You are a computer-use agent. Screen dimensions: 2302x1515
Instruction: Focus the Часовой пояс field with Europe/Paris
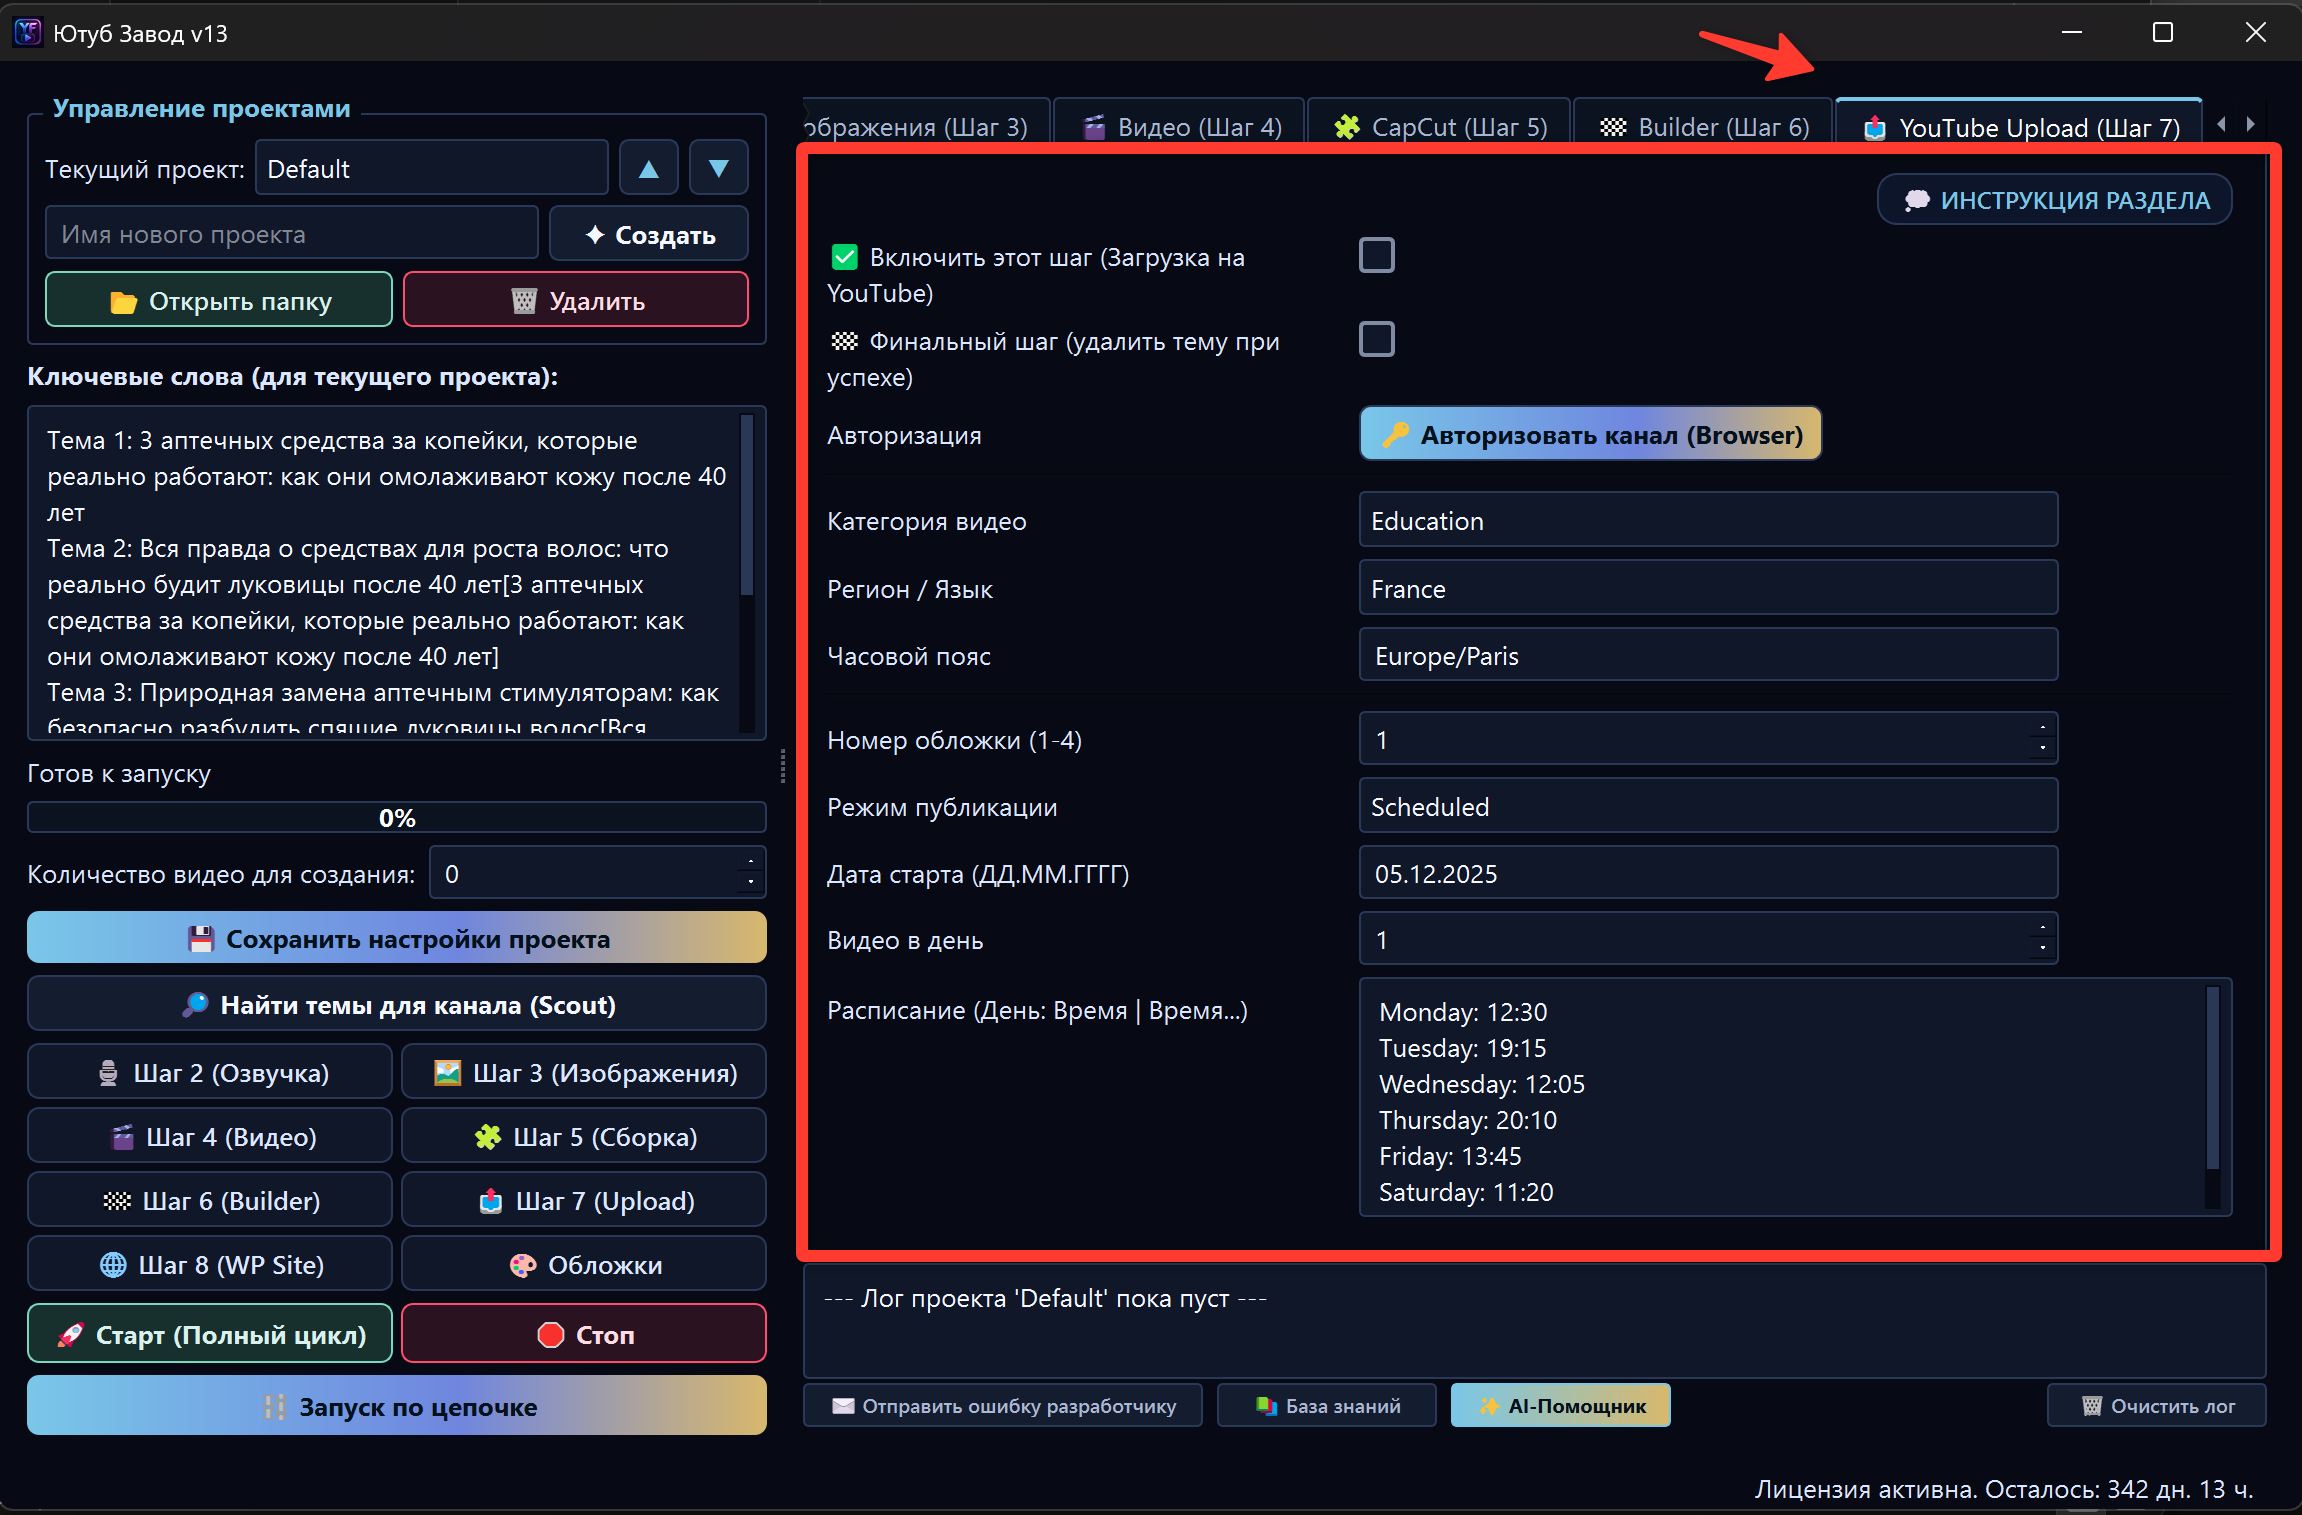(1708, 655)
